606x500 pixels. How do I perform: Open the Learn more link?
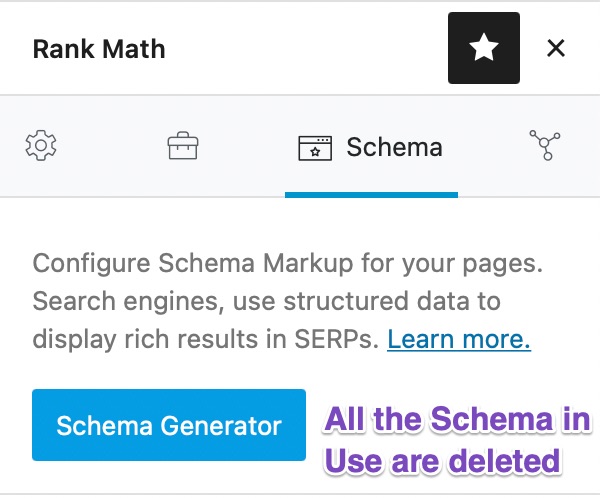459,339
